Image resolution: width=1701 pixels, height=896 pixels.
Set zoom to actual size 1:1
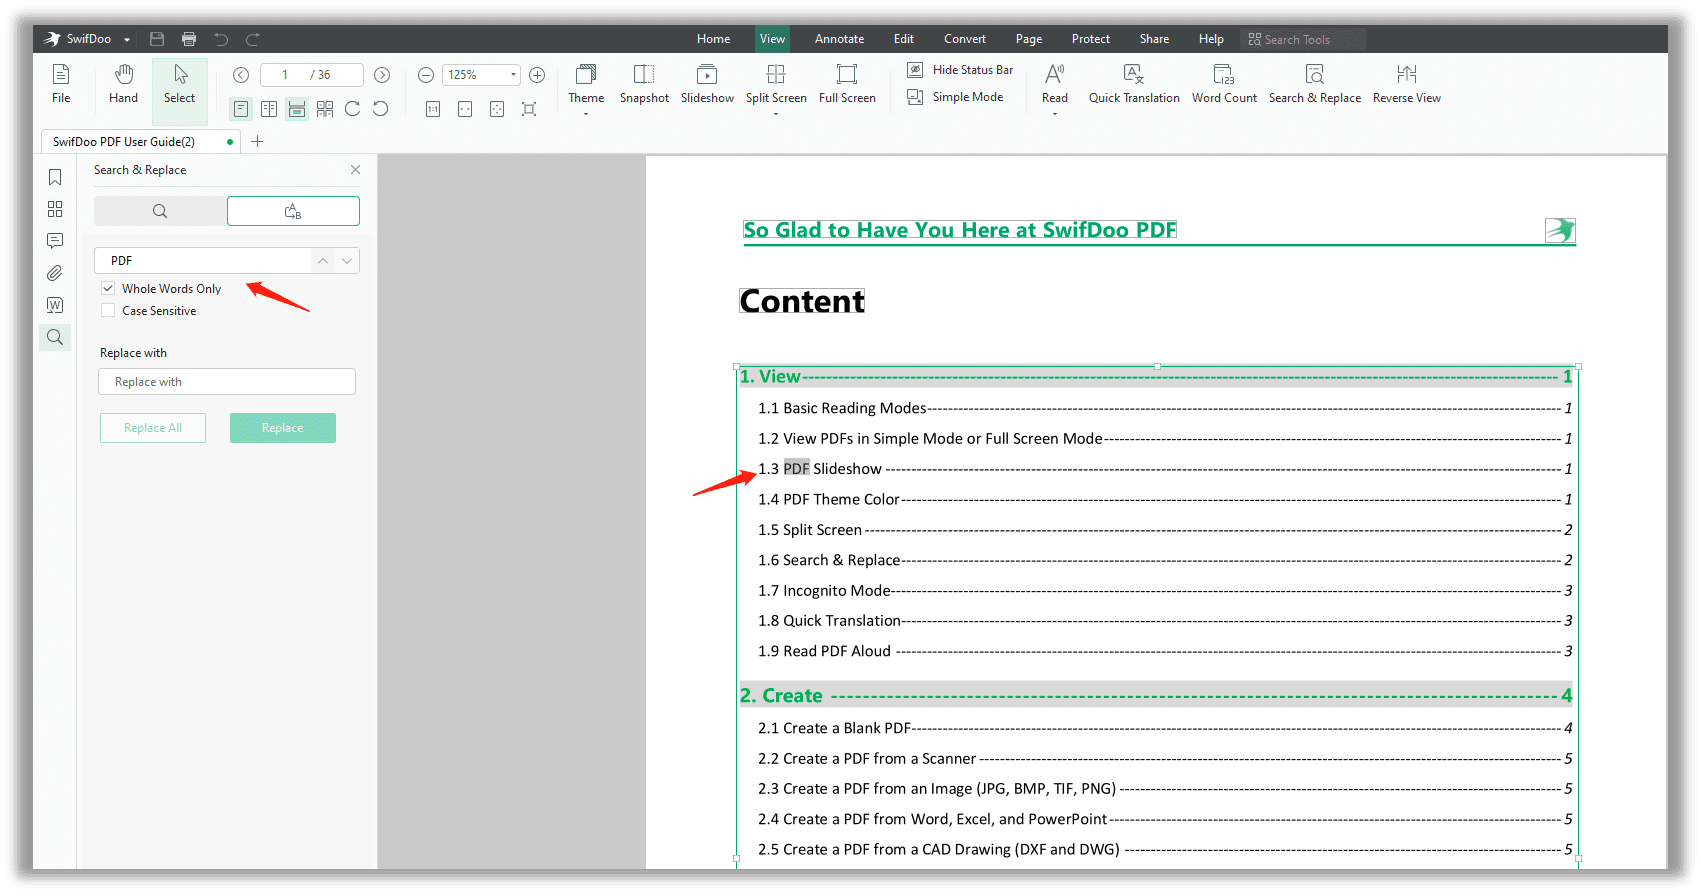433,109
